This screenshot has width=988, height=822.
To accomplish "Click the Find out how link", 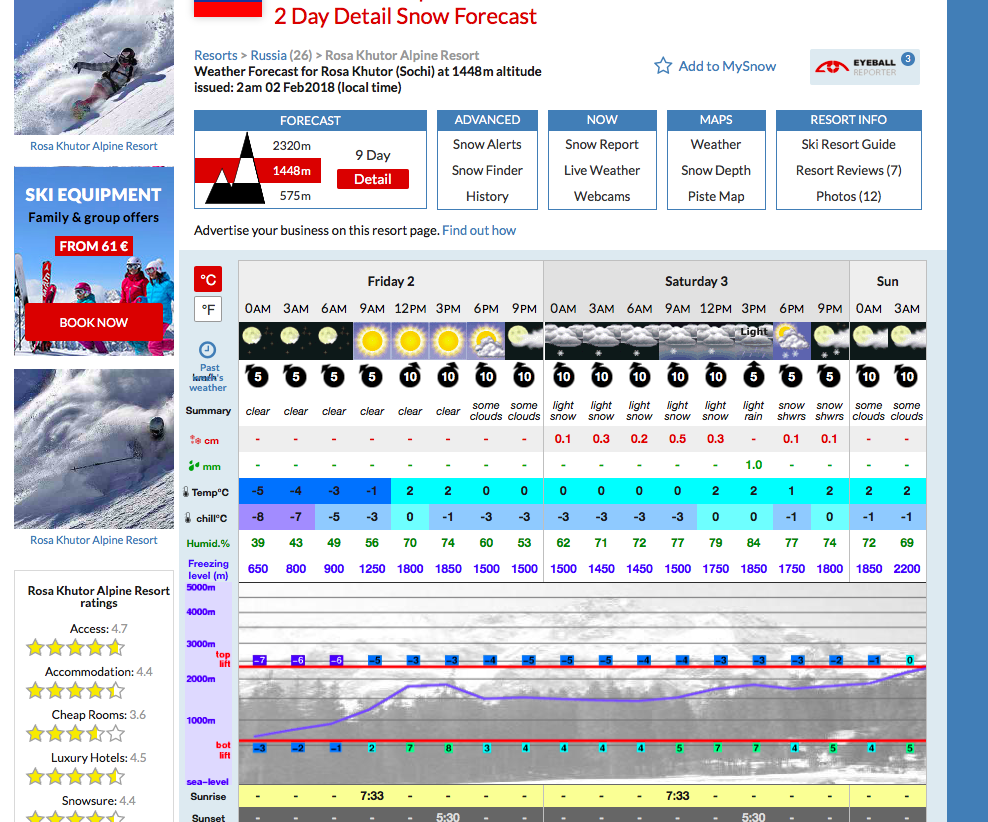I will [x=479, y=231].
